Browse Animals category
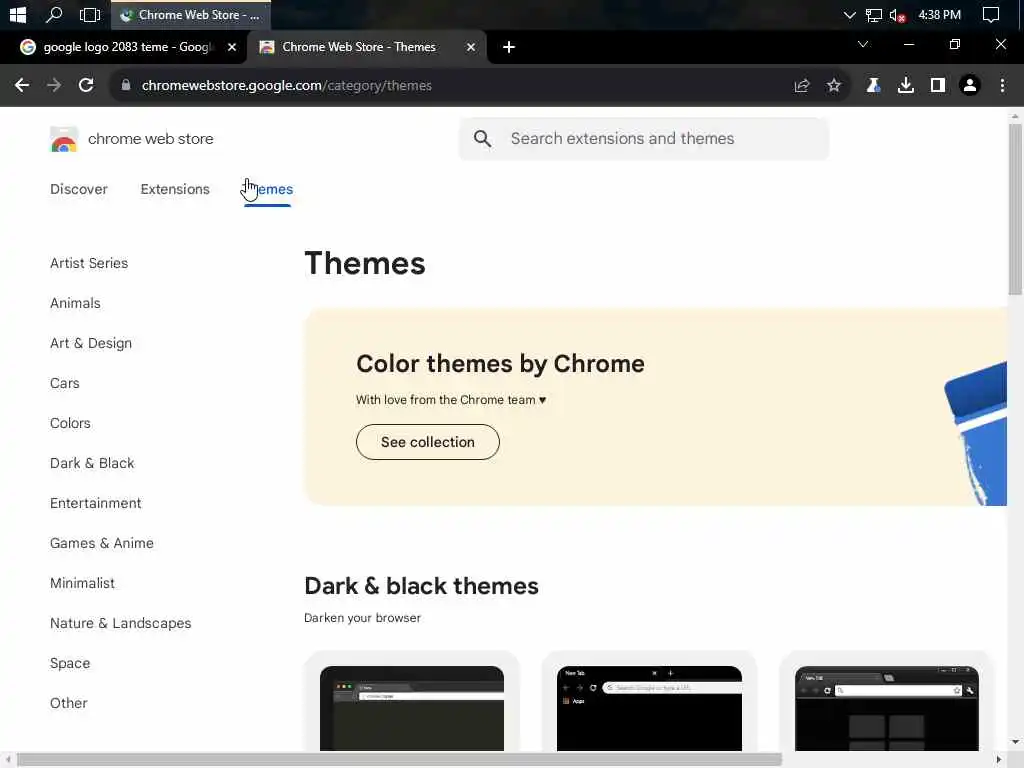 click(75, 303)
